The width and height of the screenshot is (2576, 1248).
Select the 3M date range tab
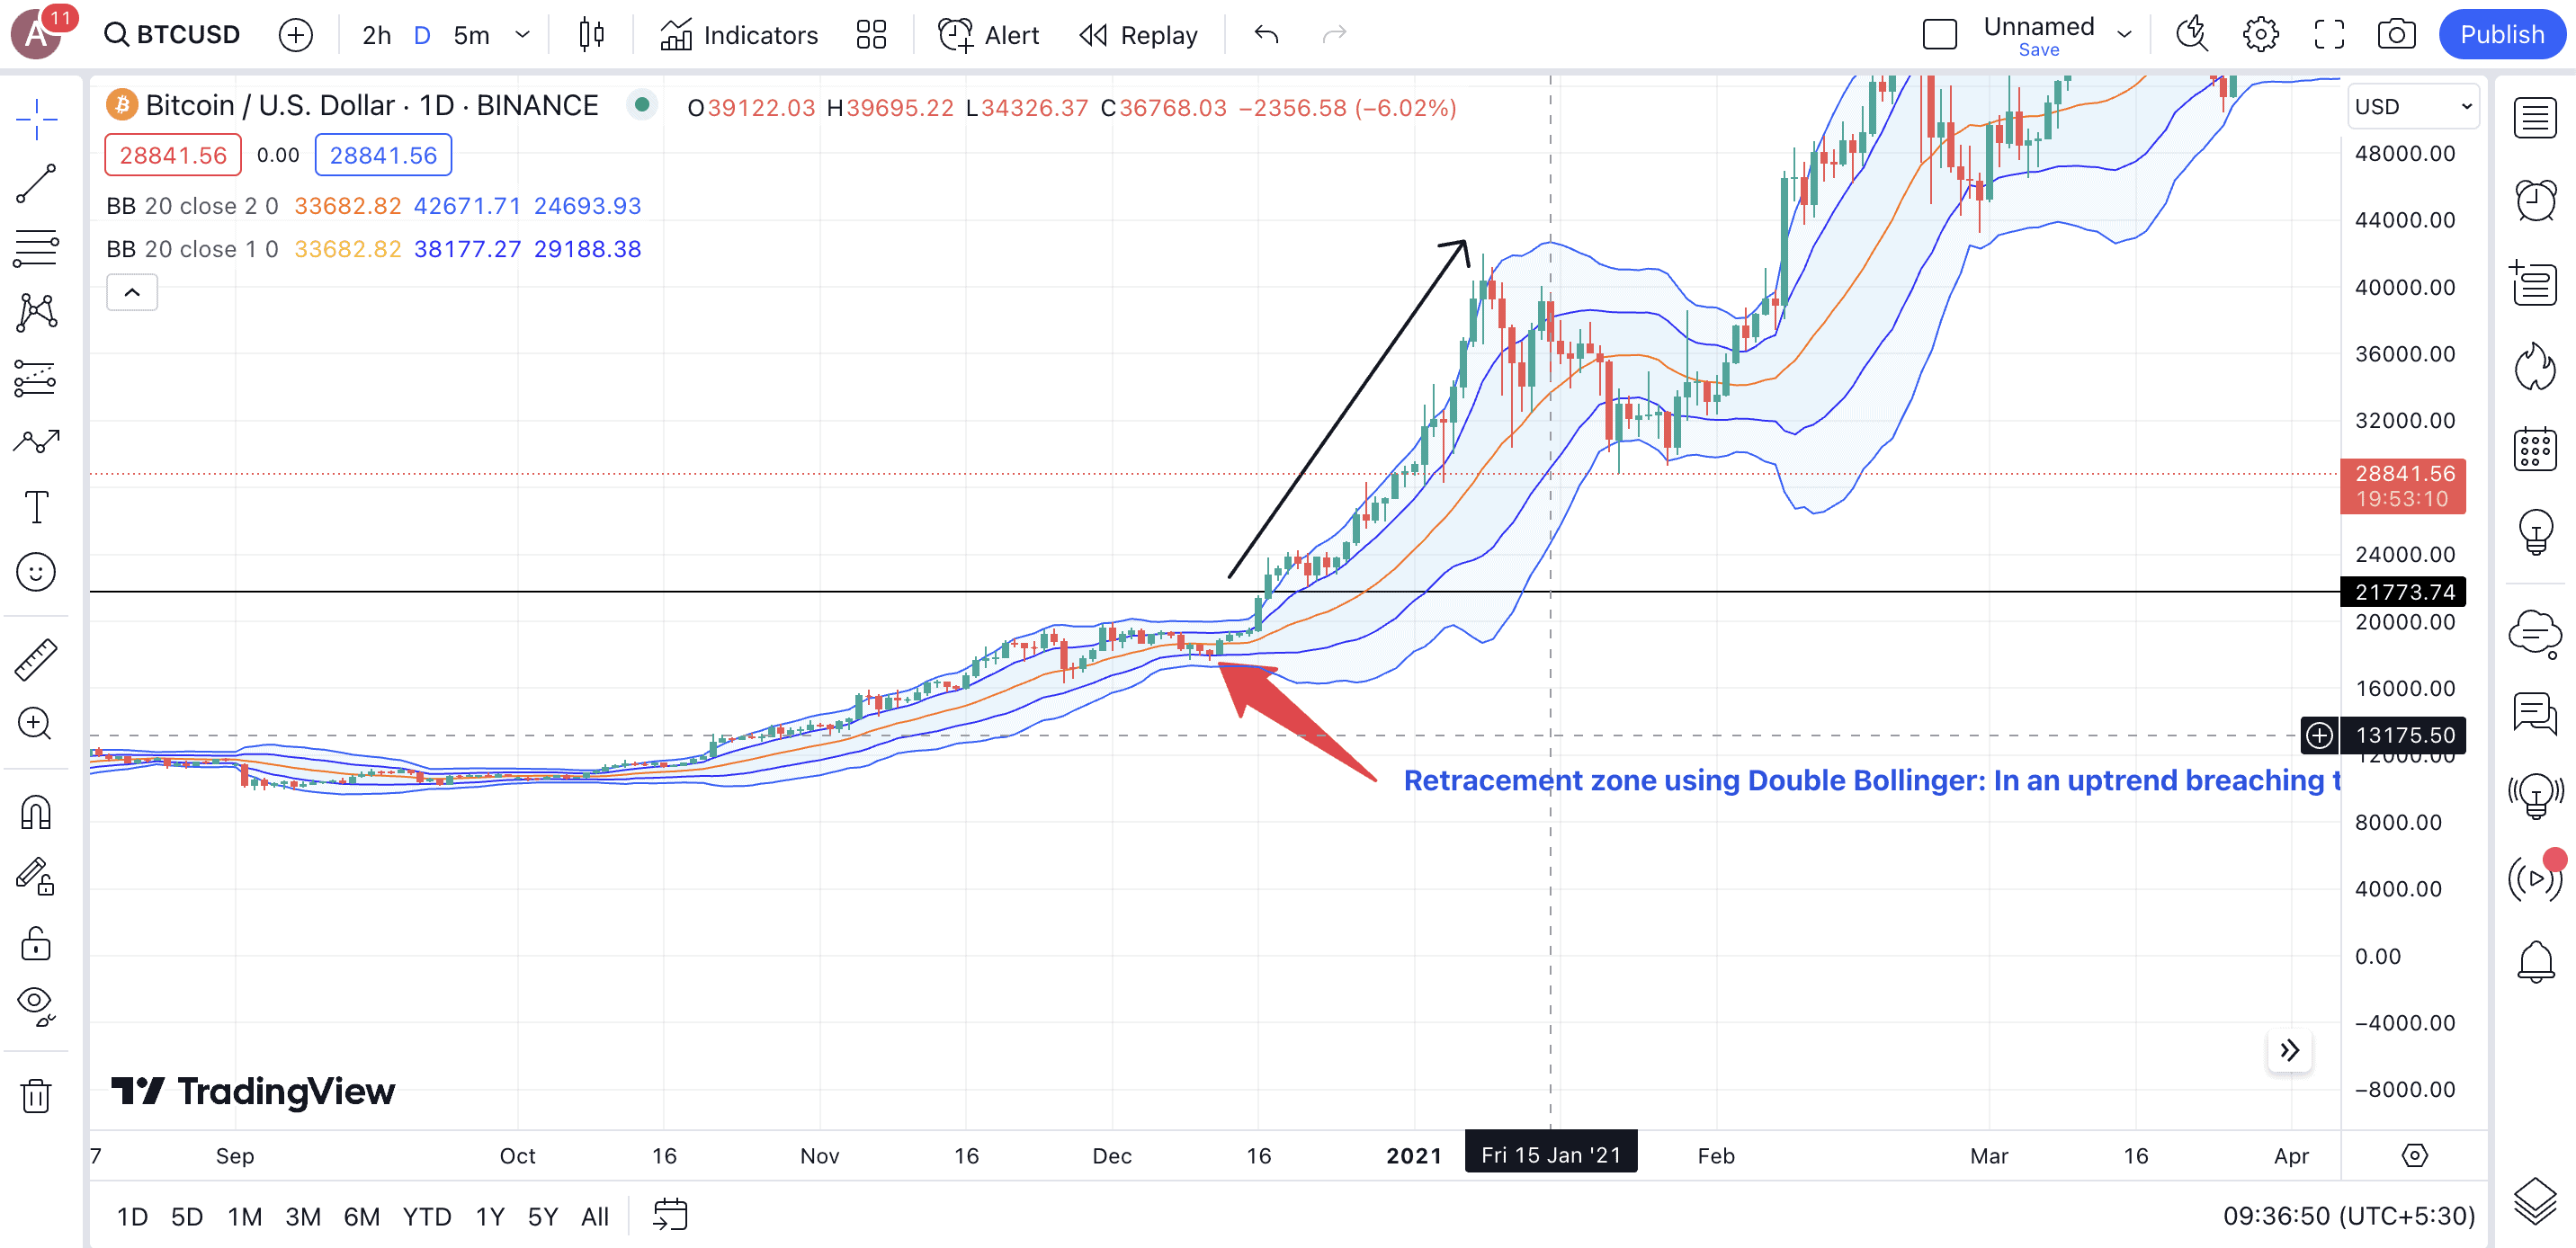(x=303, y=1216)
